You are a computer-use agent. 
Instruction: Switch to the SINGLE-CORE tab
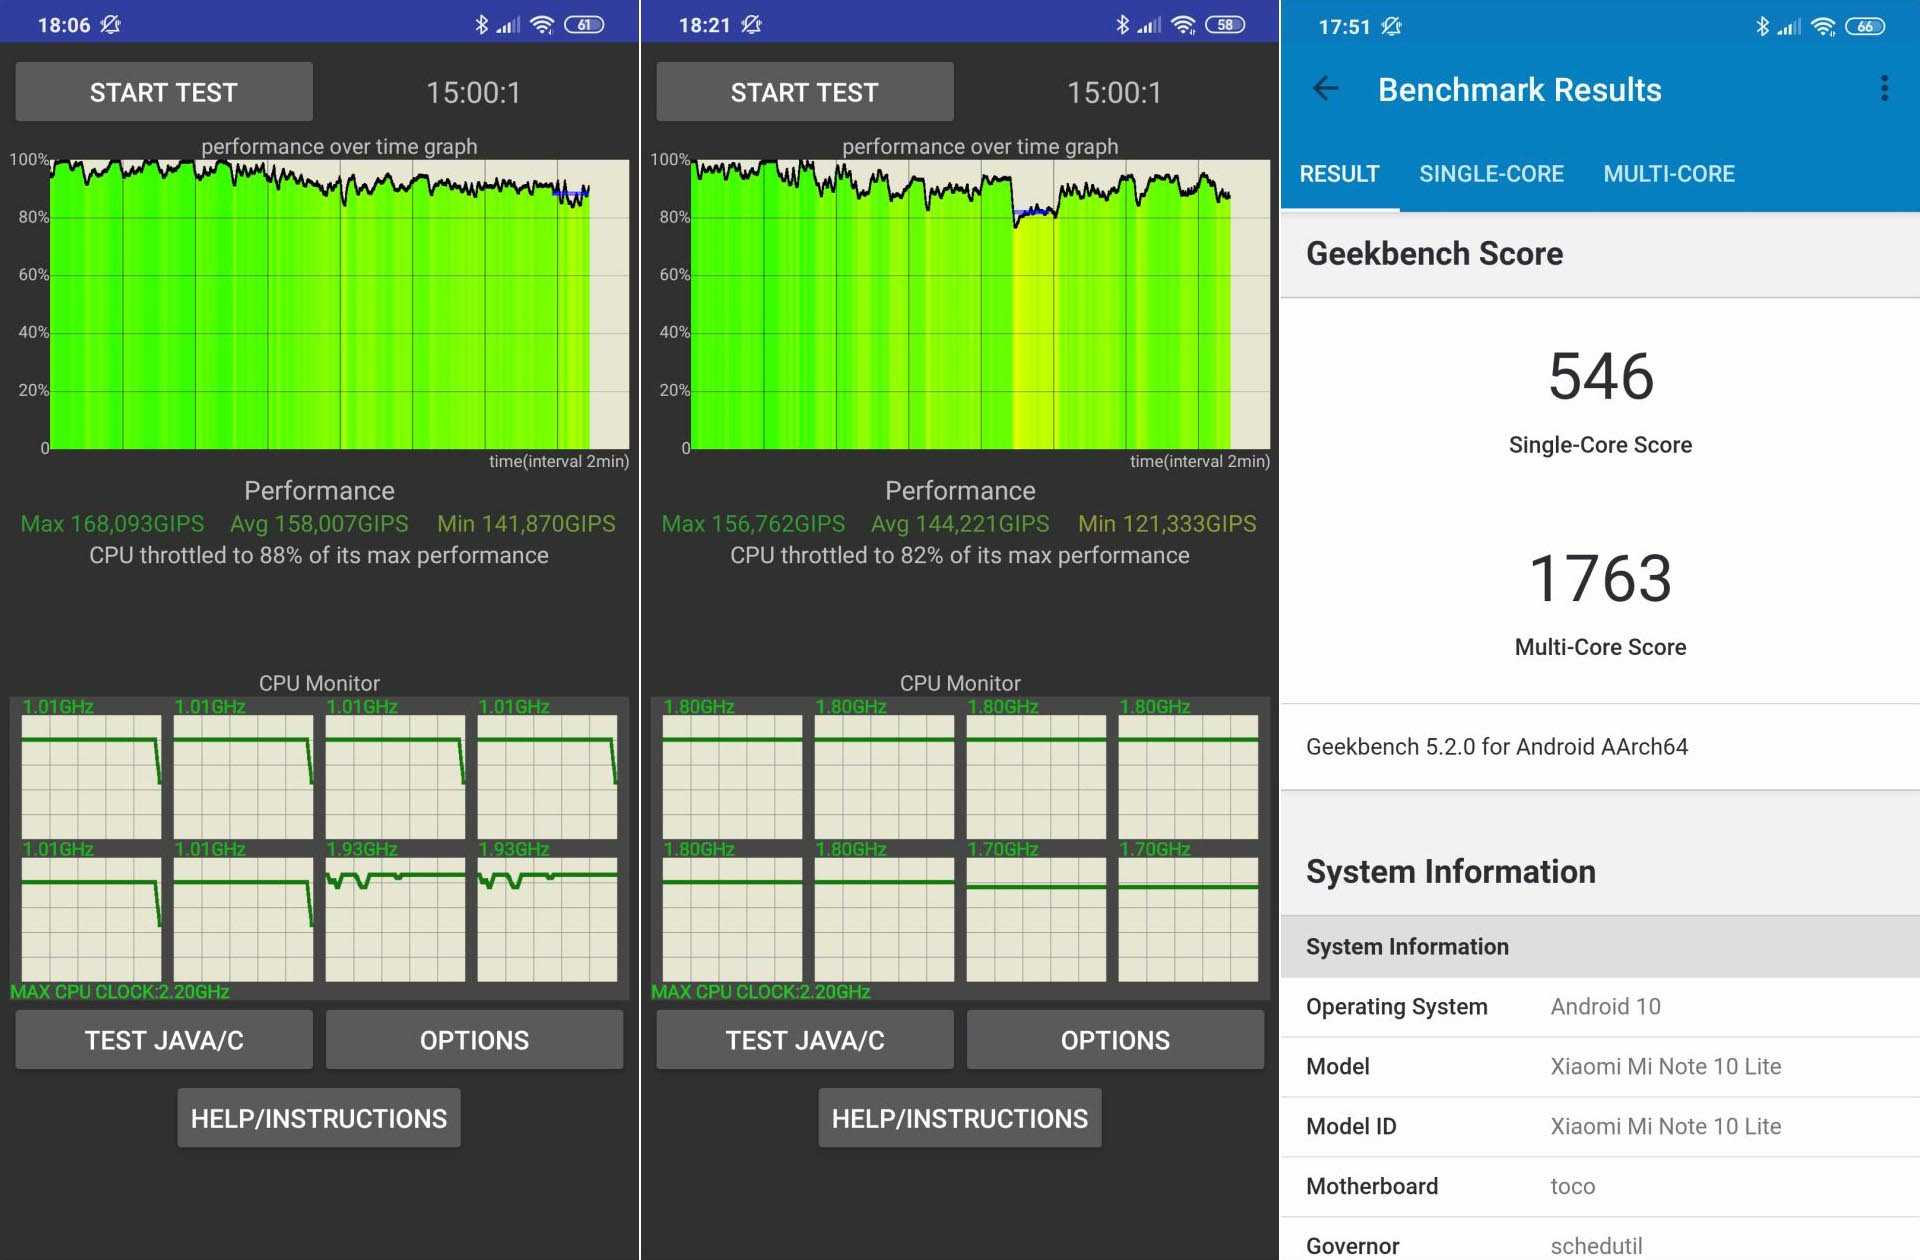[1491, 174]
